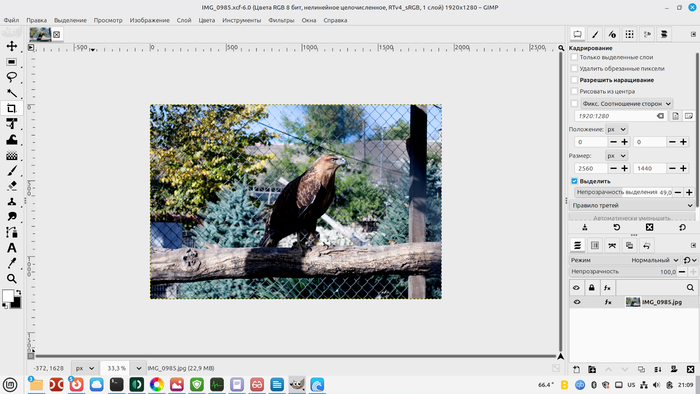Toggle the layers lock header icon
This screenshot has width=700, height=394.
point(592,288)
